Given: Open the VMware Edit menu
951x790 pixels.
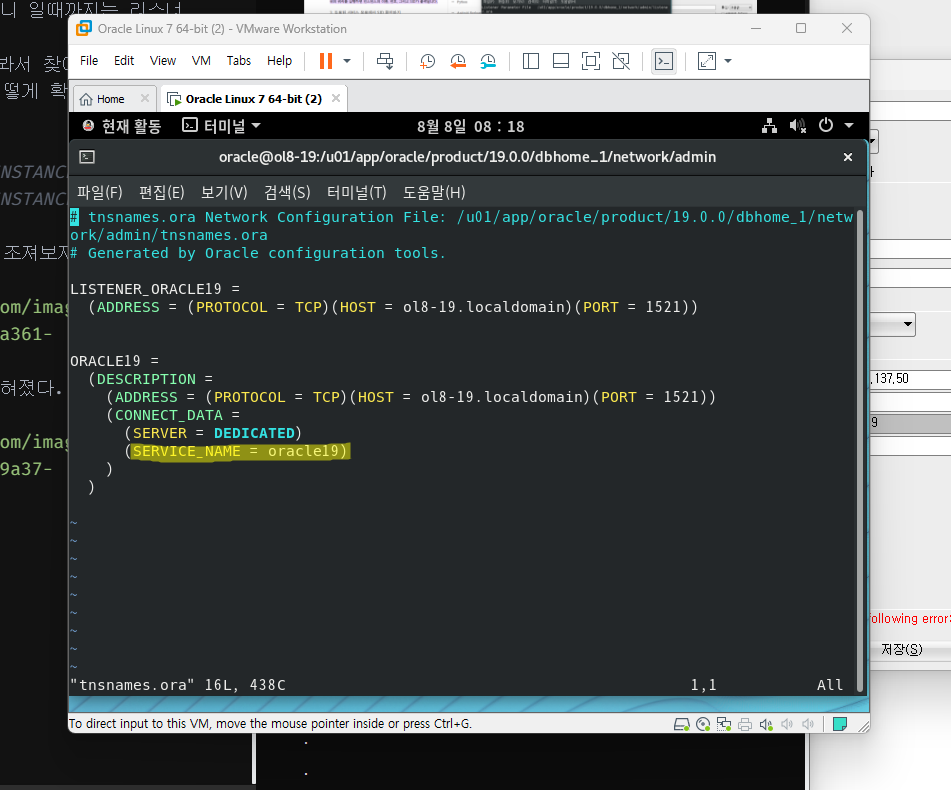Looking at the screenshot, I should (124, 61).
